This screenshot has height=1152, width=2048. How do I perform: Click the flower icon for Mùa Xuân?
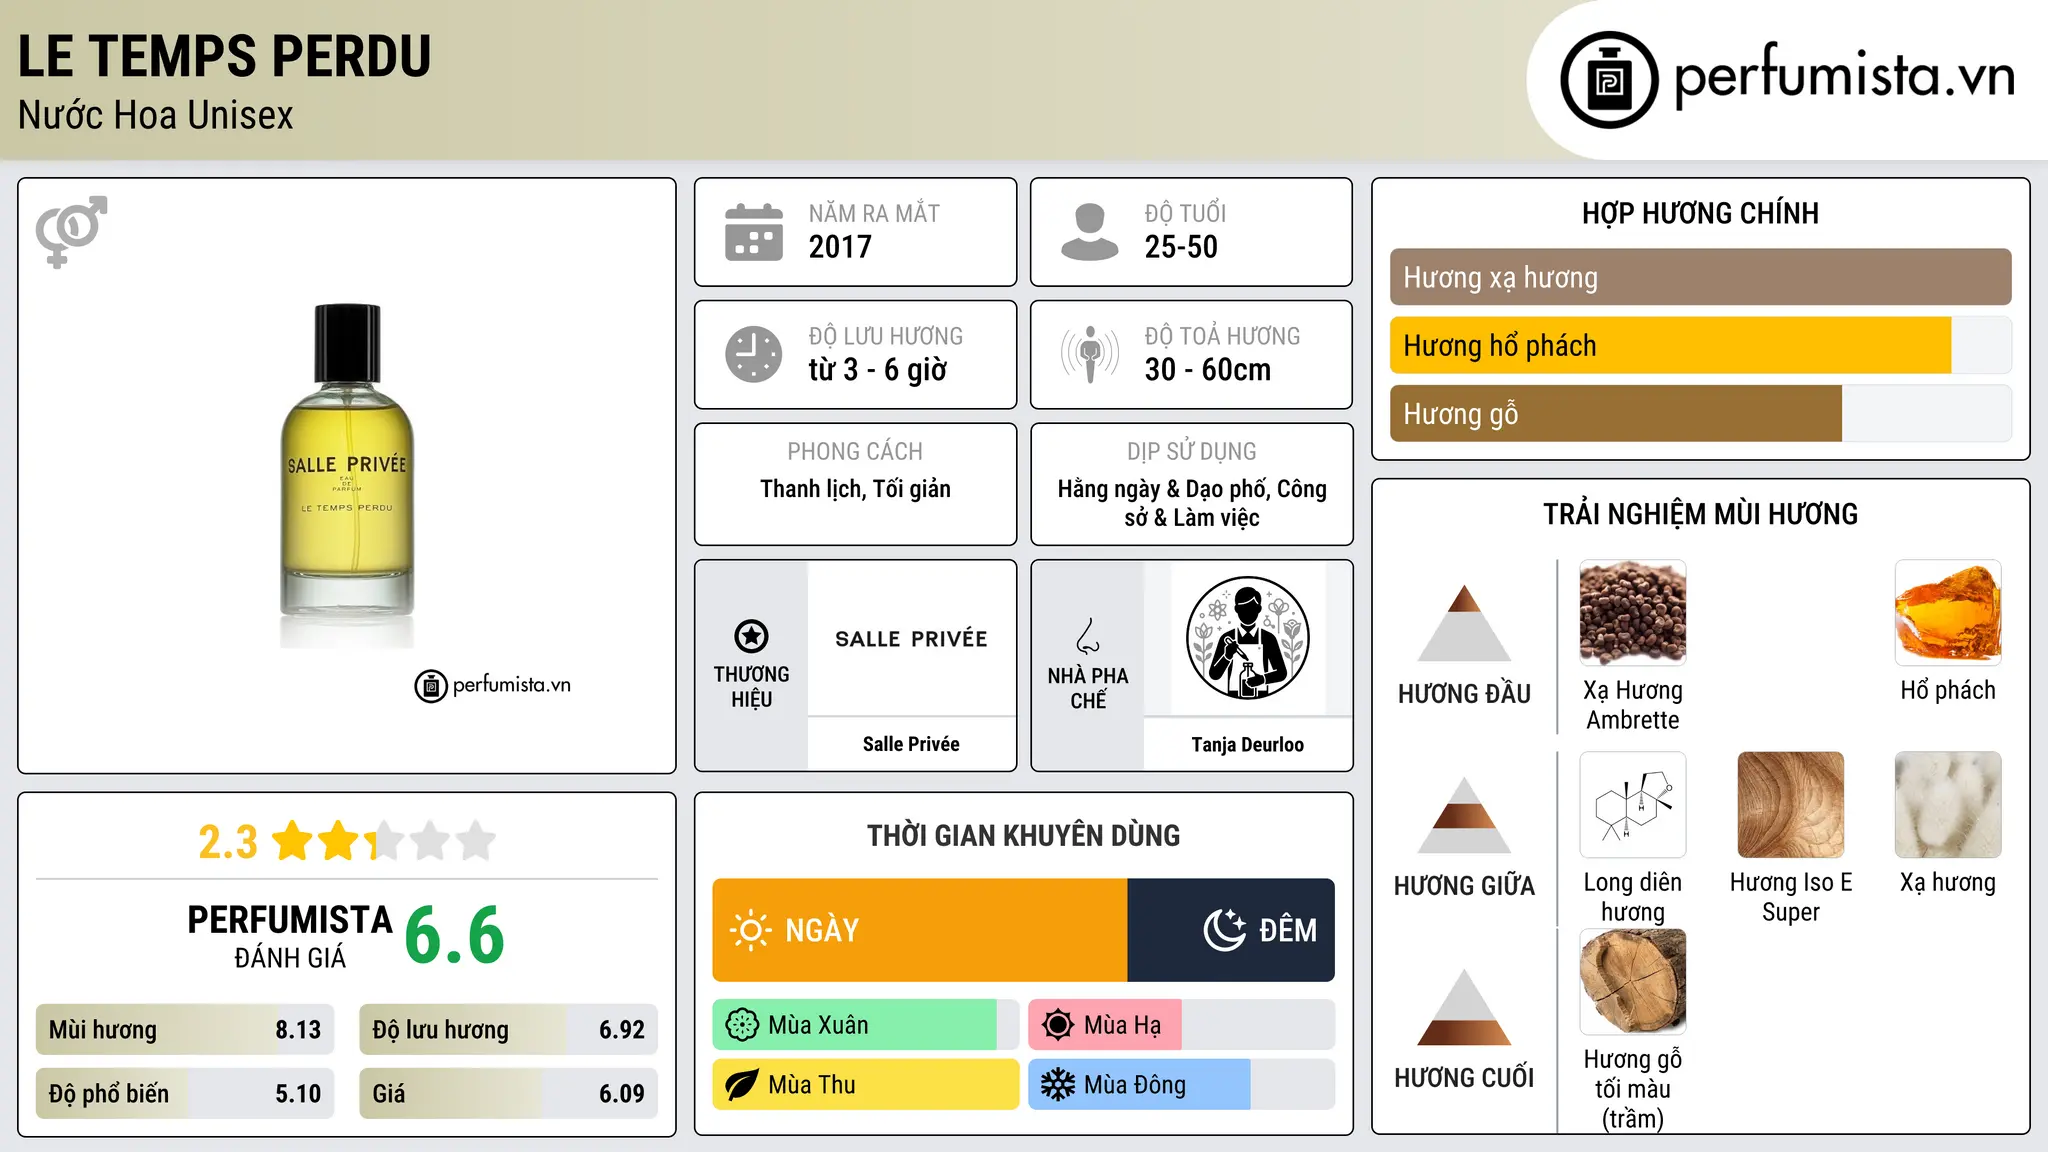(x=742, y=1025)
